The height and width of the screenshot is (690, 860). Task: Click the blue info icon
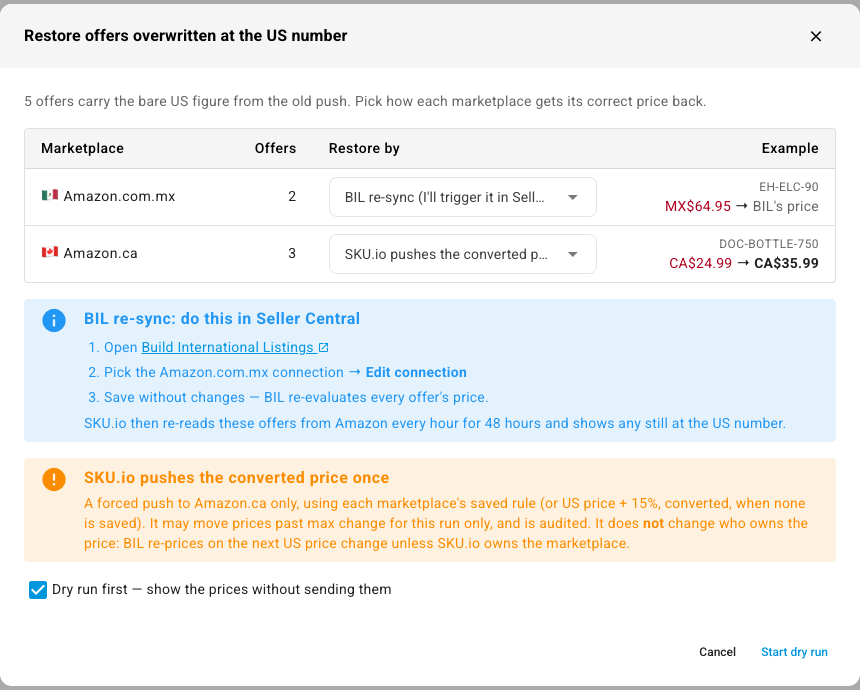pos(54,320)
